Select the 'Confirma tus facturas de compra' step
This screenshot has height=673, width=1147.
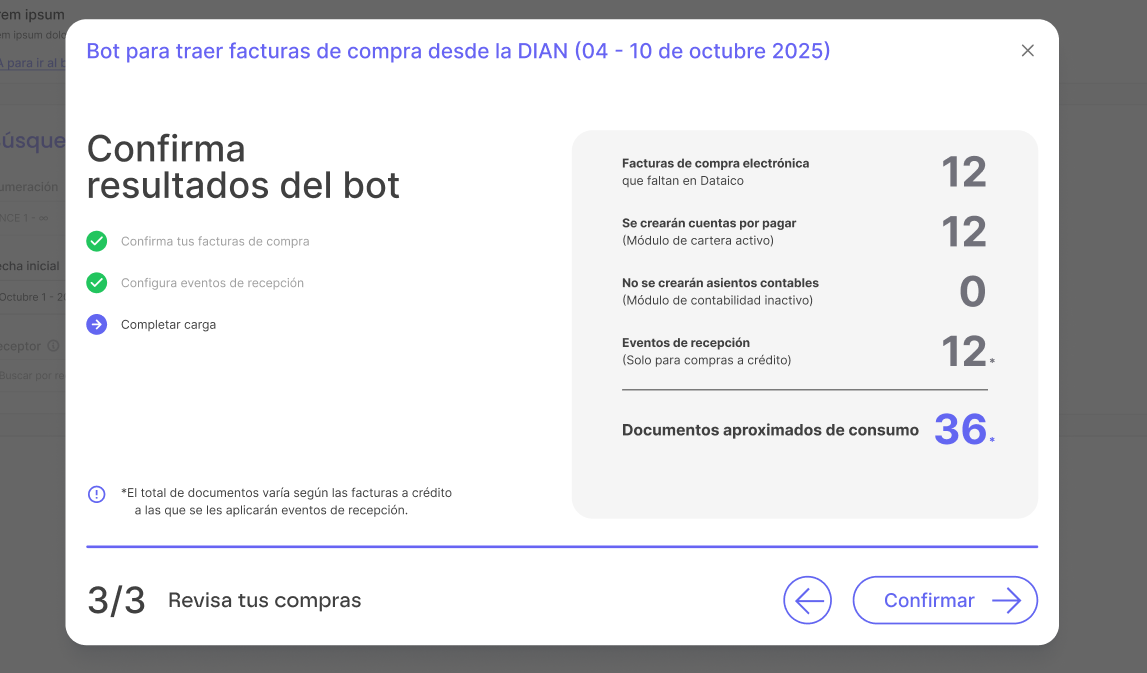215,241
